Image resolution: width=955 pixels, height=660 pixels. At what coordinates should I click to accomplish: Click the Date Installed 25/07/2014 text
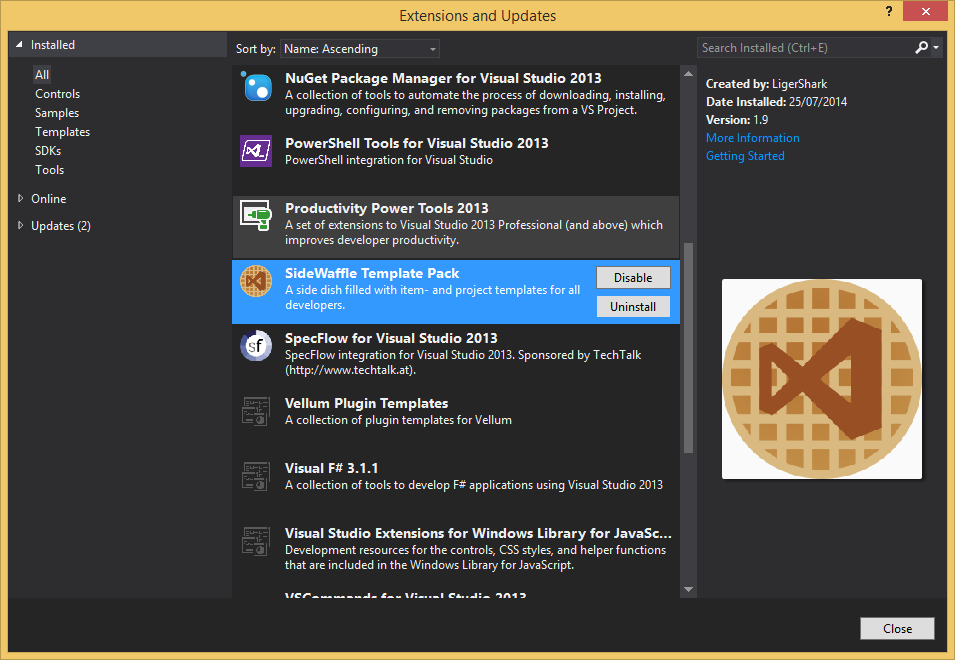[777, 102]
